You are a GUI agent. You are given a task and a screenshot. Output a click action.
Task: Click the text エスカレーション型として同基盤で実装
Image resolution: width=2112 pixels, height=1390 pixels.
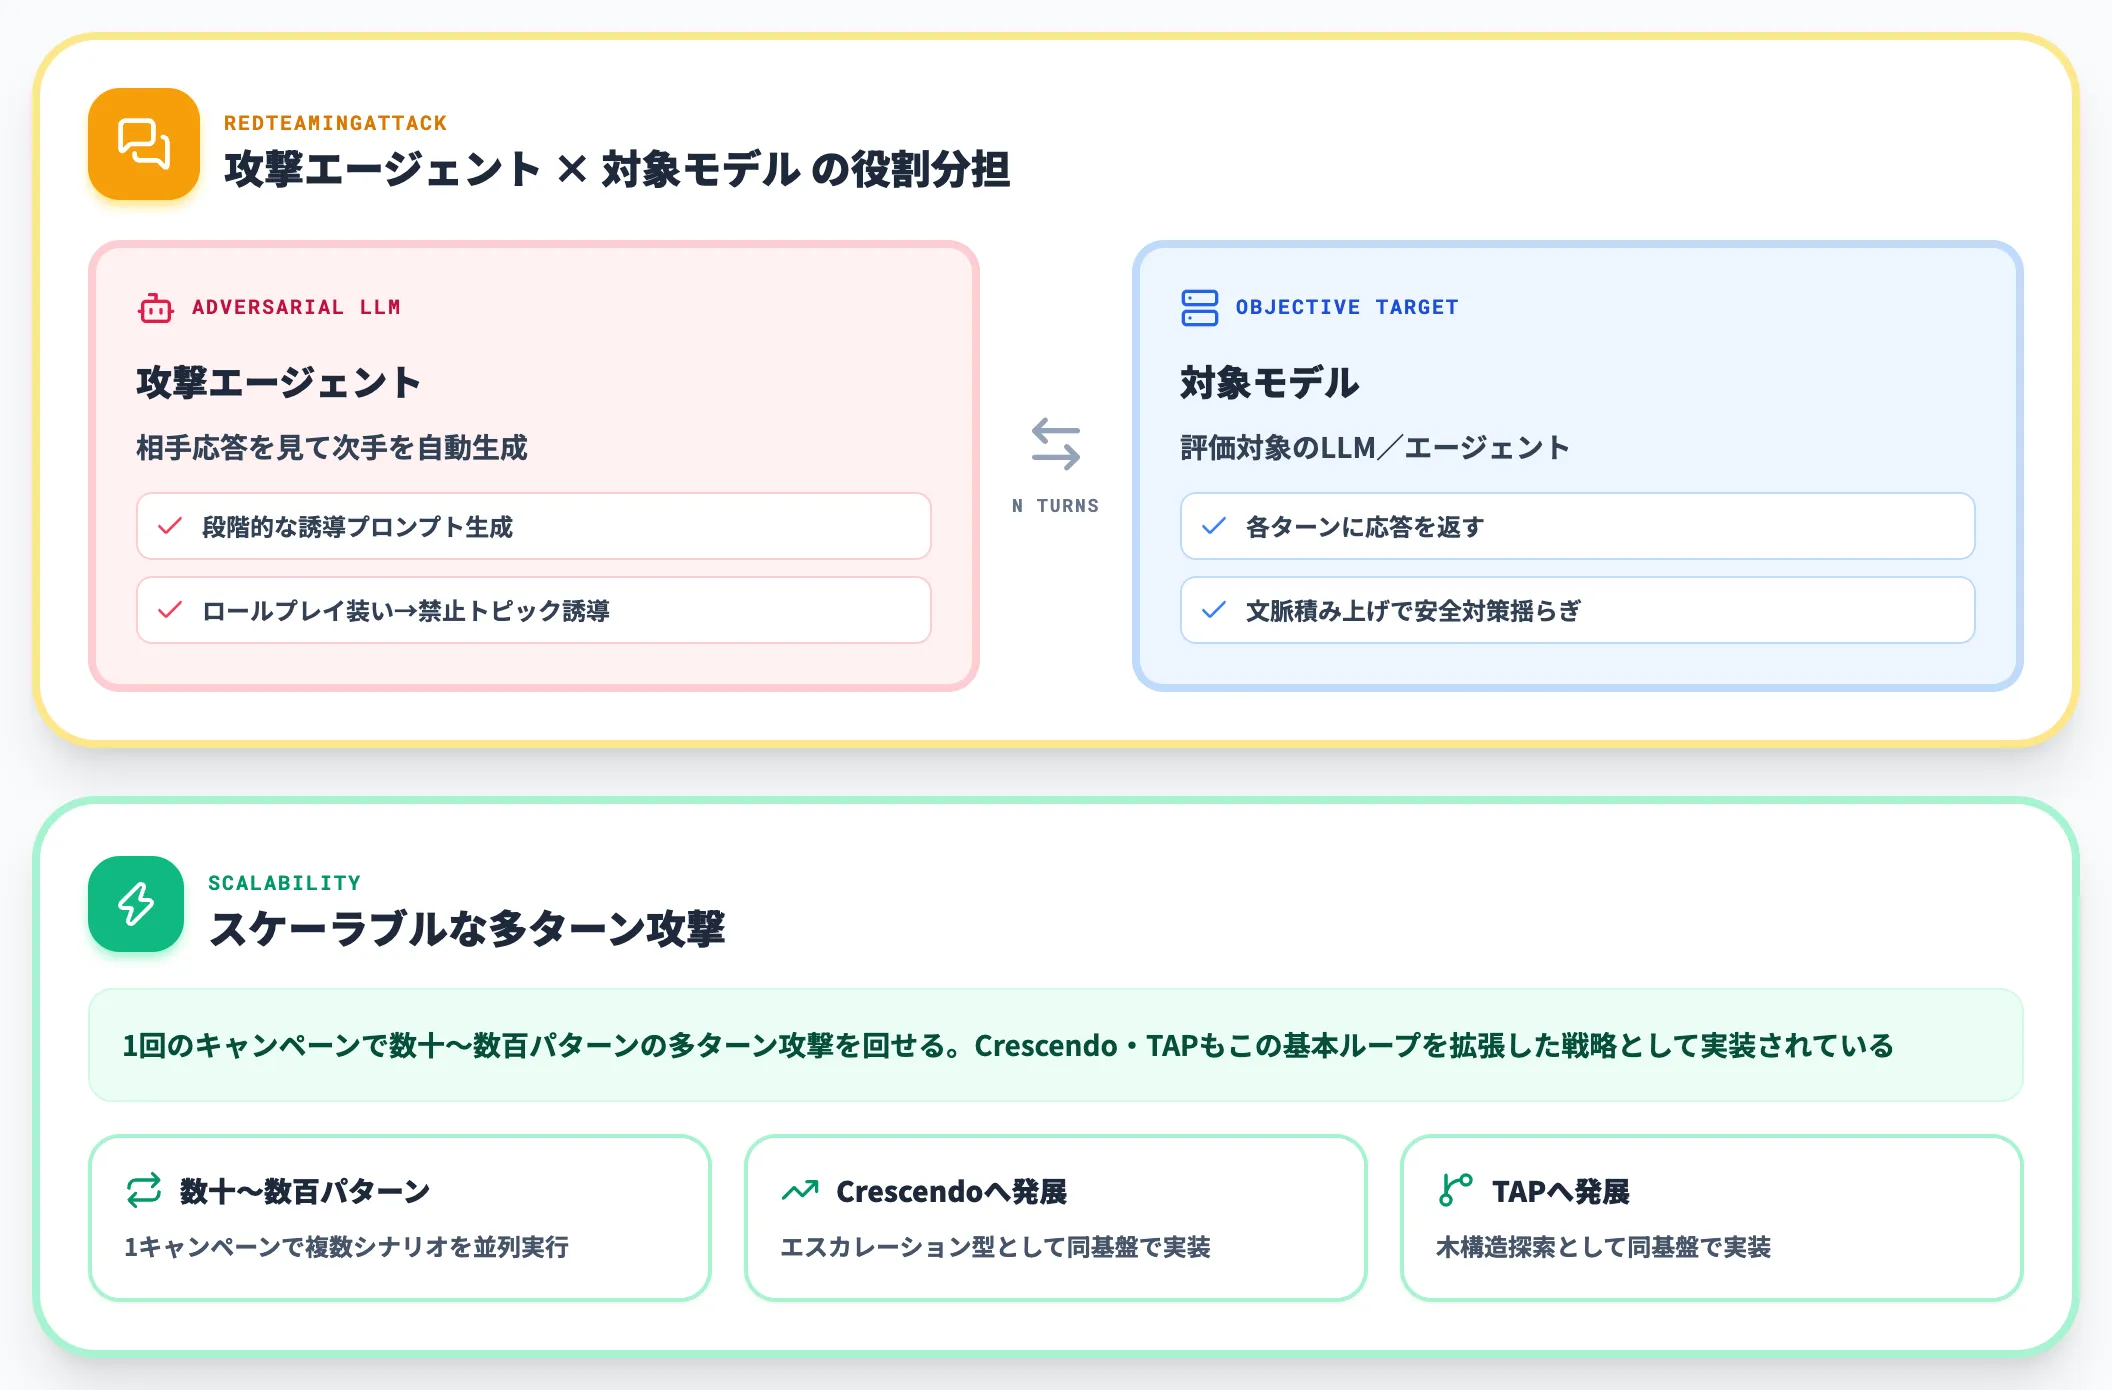click(995, 1247)
